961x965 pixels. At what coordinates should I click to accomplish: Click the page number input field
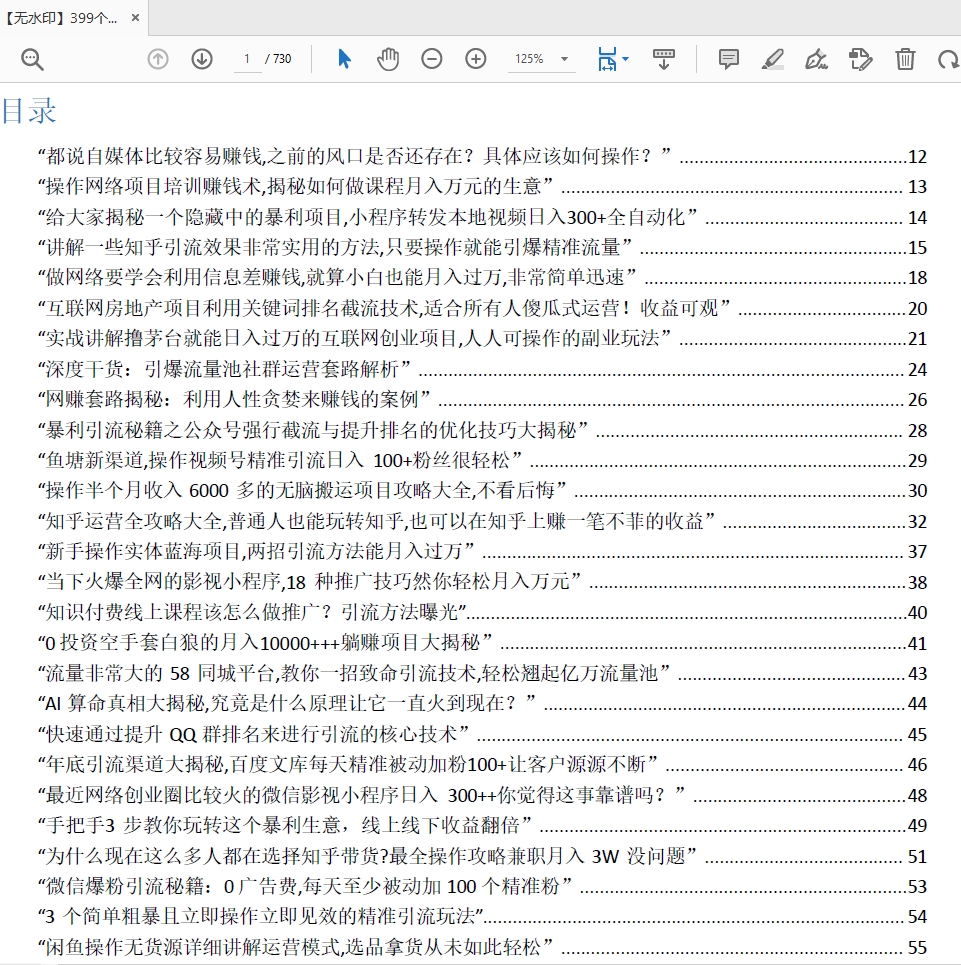247,59
